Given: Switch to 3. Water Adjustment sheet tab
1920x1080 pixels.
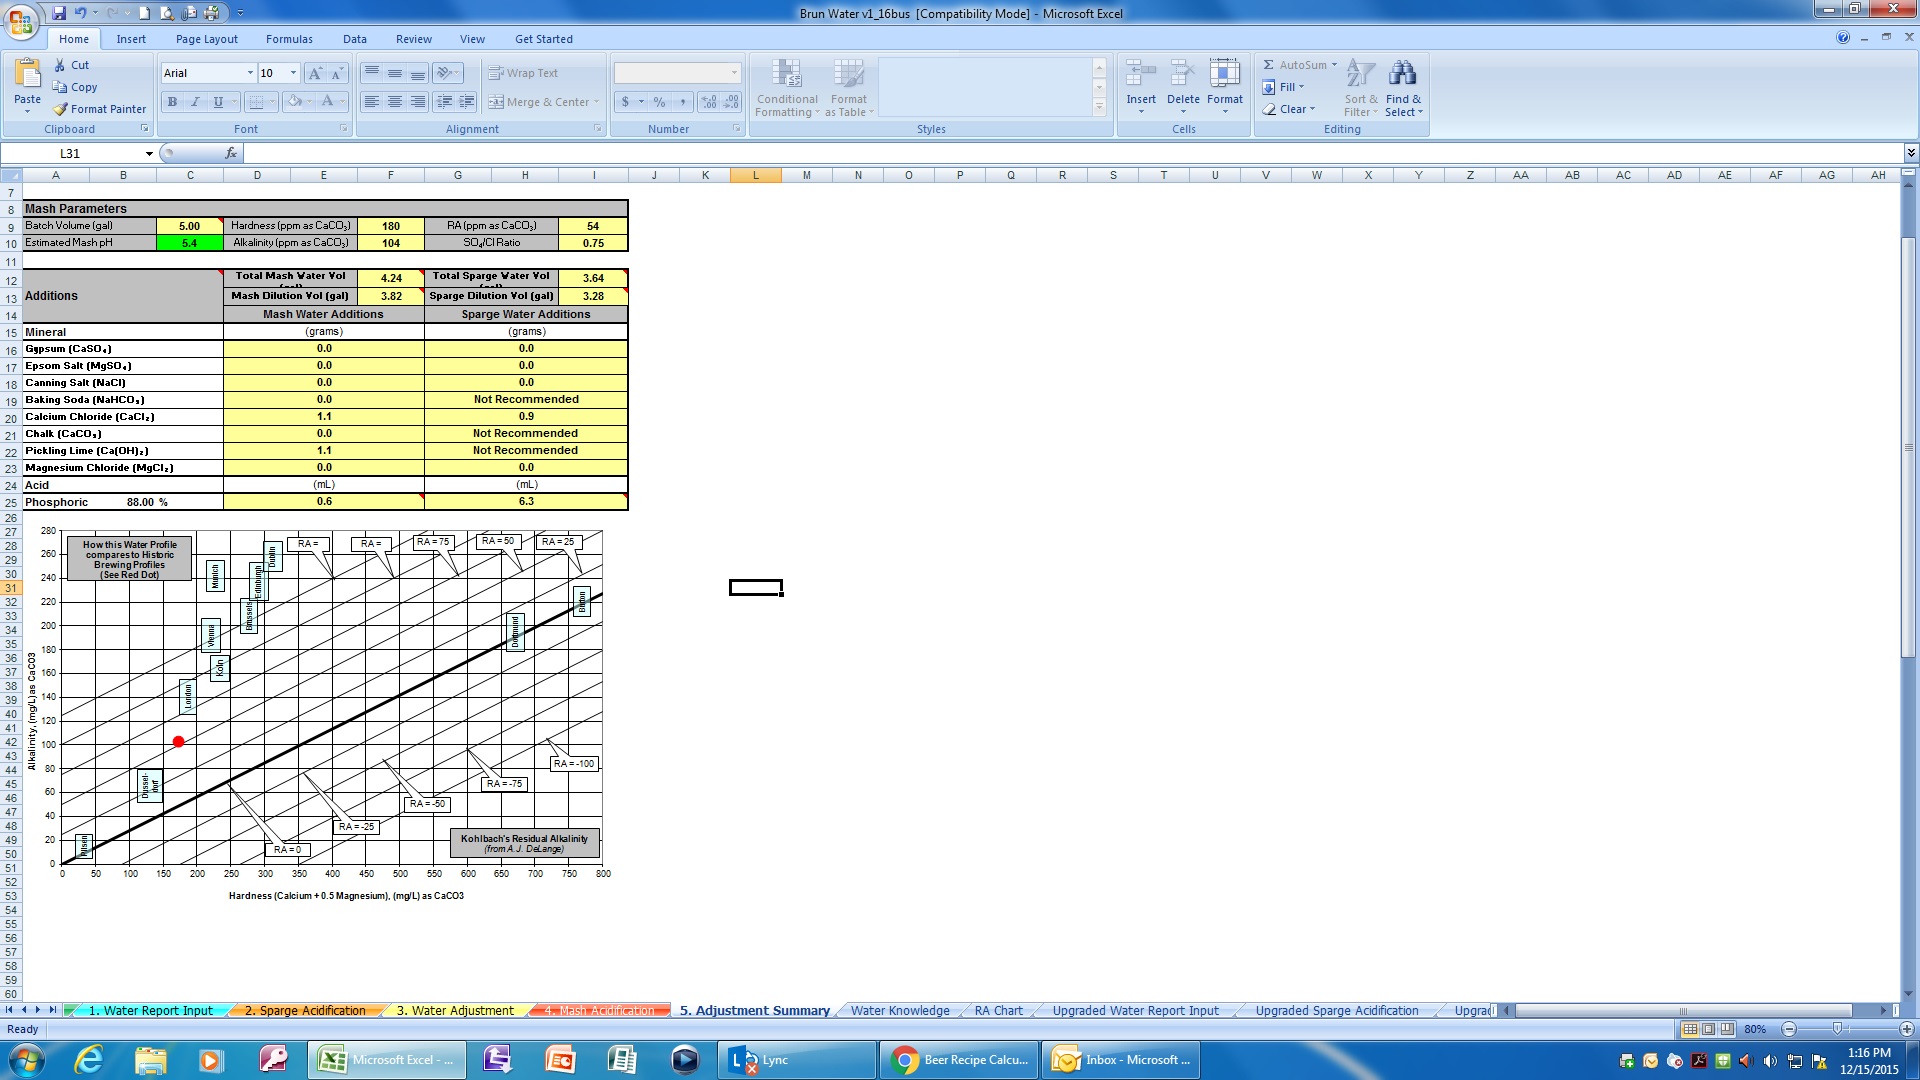Looking at the screenshot, I should [x=455, y=1011].
